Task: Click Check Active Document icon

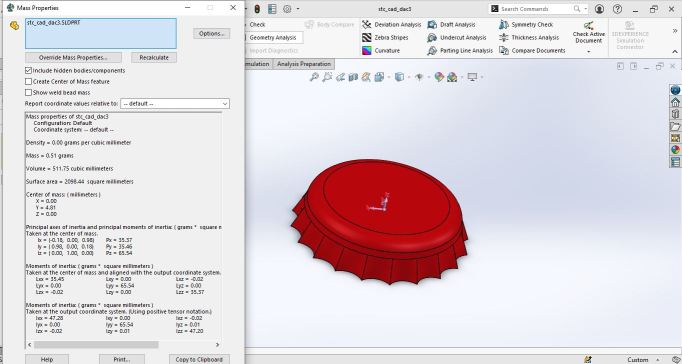Action: coord(588,26)
